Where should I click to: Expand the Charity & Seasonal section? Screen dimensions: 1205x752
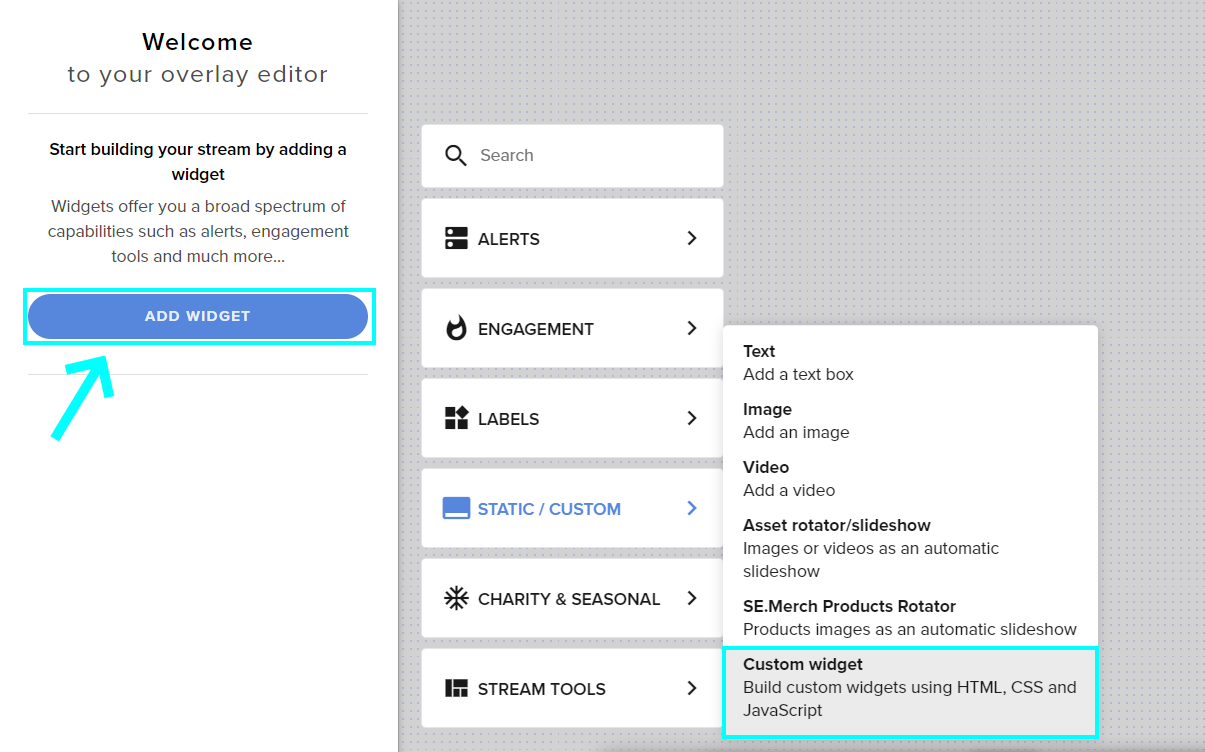coord(691,598)
